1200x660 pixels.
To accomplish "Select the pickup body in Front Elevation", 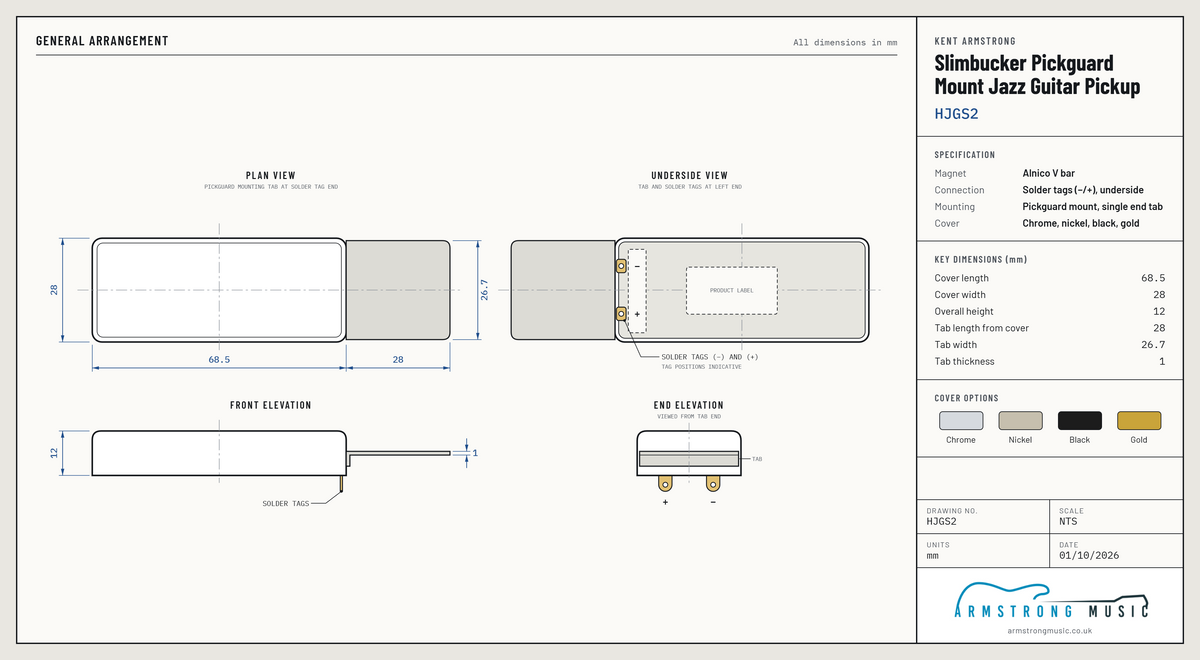I will tap(219, 452).
